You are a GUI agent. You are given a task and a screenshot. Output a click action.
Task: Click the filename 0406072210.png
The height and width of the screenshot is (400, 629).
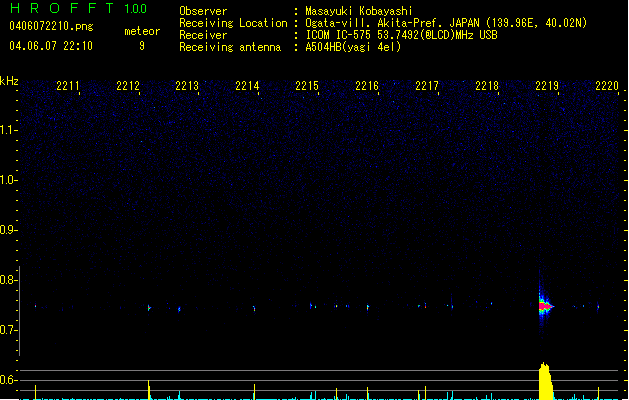pos(51,26)
